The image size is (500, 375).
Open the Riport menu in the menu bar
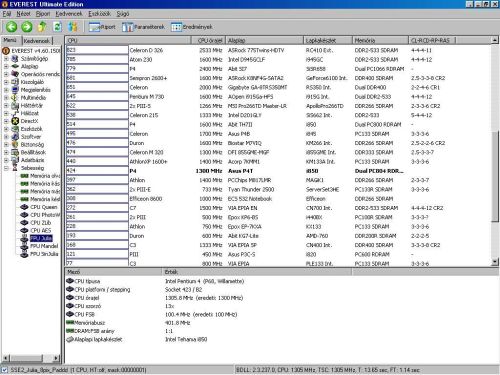point(43,14)
